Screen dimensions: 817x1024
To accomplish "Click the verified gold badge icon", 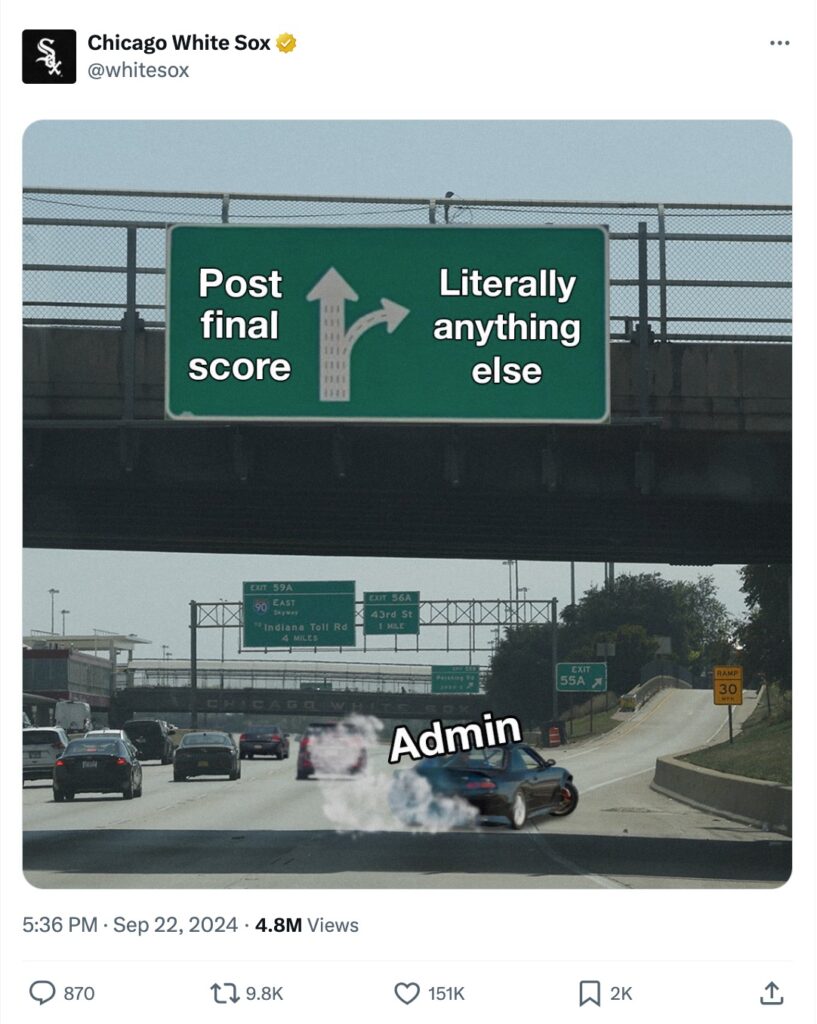I will pos(287,43).
